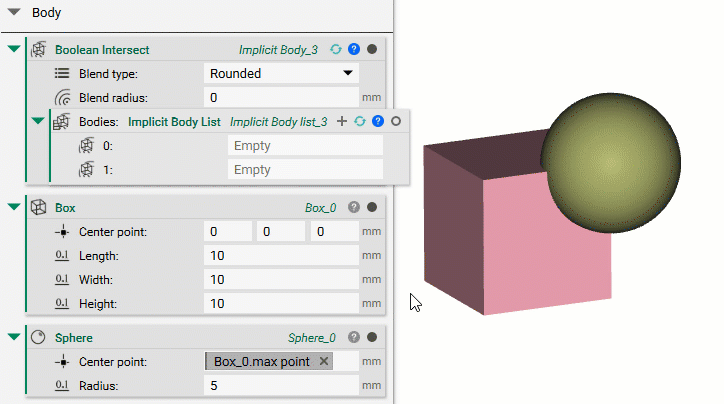
Task: Edit the Sphere Radius field
Action: 281,386
